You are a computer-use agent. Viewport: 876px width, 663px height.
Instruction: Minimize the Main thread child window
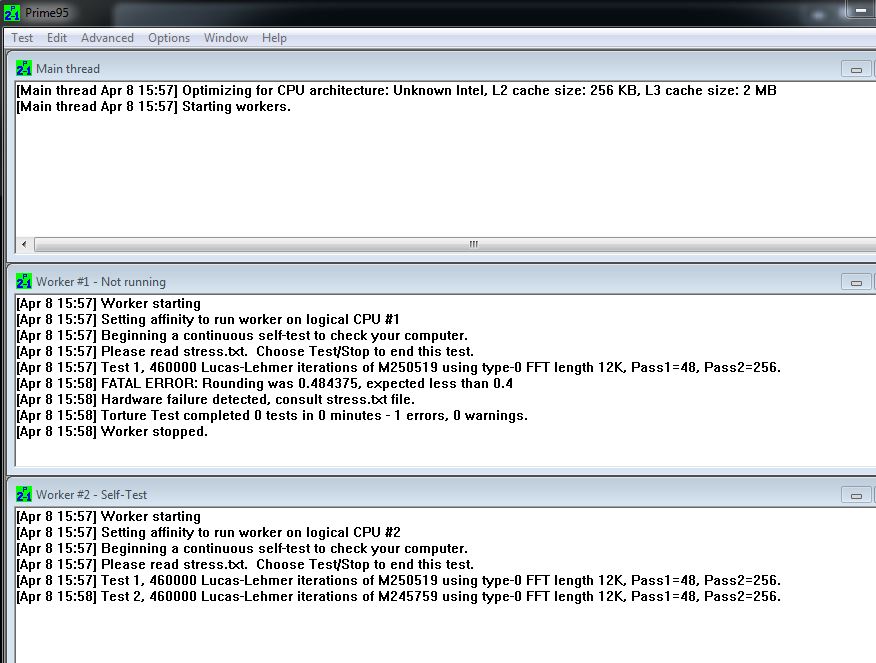855,69
